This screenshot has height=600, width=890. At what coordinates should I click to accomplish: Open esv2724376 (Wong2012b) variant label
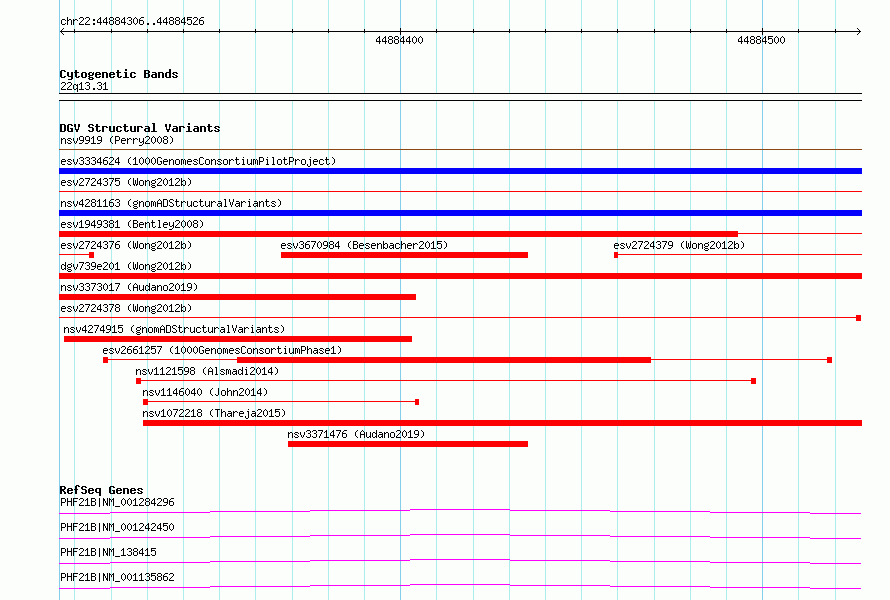(126, 245)
